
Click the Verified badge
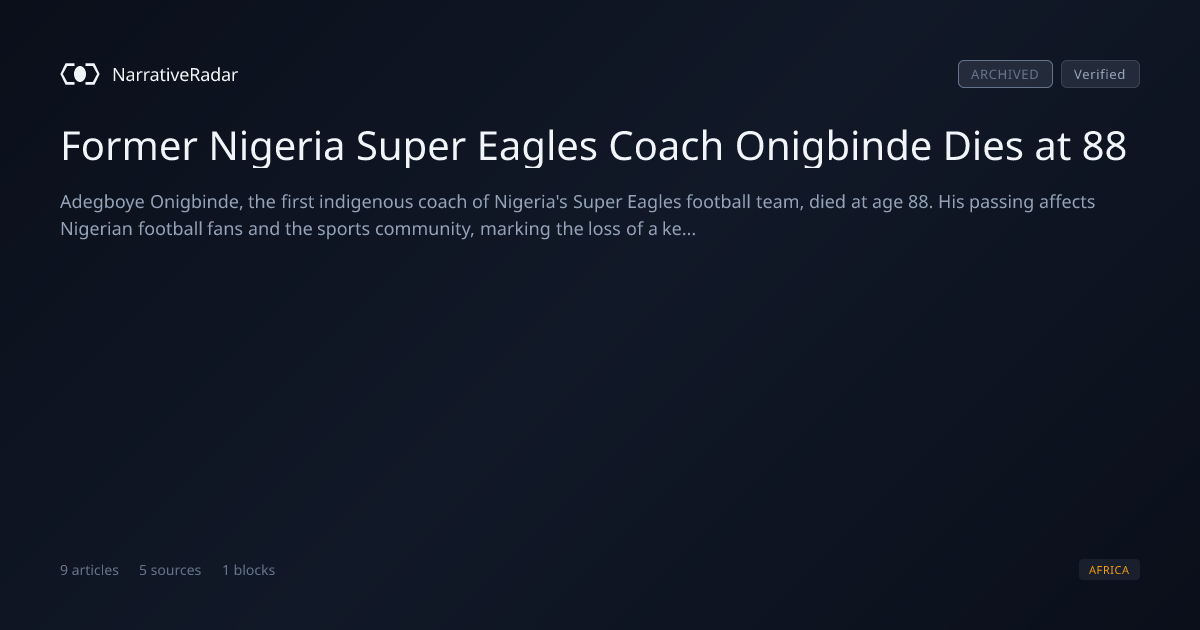click(1100, 74)
